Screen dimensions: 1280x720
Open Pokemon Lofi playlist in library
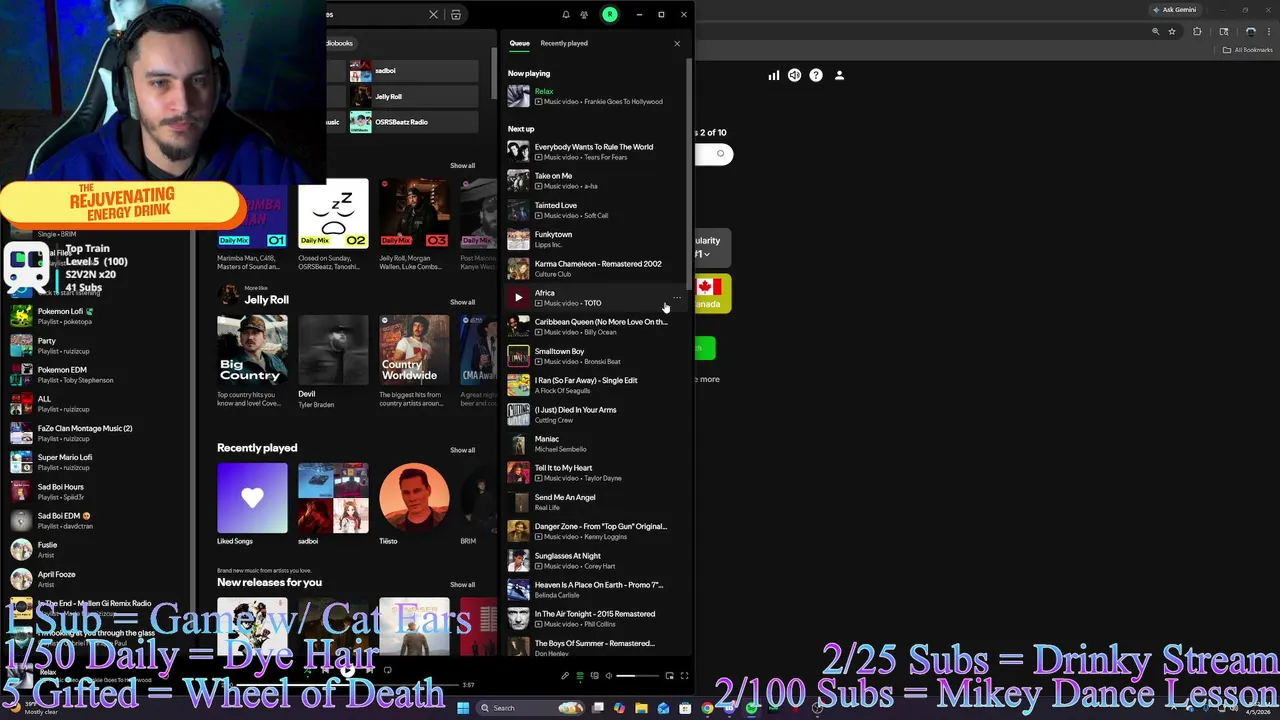point(98,316)
